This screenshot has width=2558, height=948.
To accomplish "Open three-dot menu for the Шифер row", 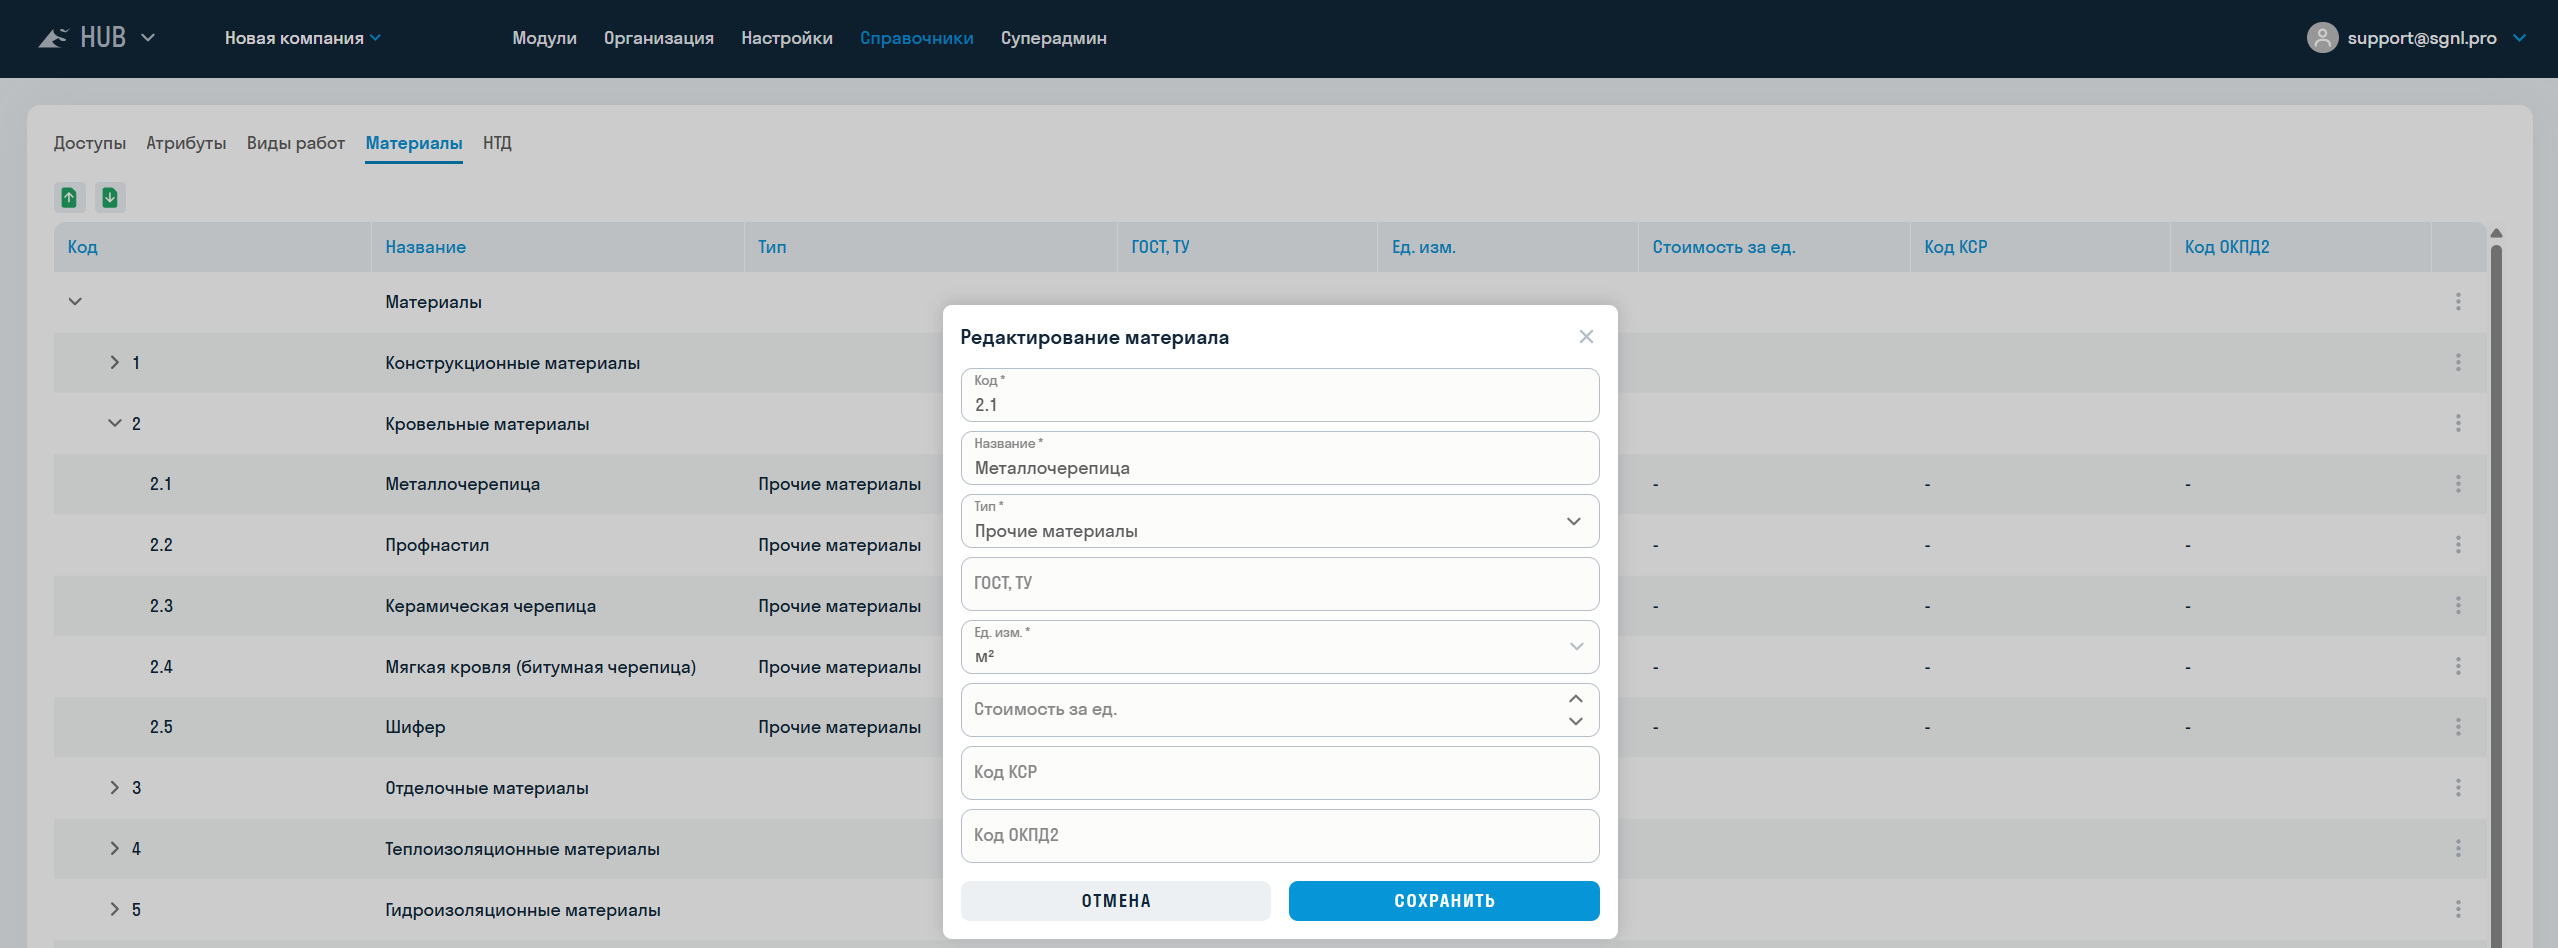I will pyautogui.click(x=2458, y=727).
